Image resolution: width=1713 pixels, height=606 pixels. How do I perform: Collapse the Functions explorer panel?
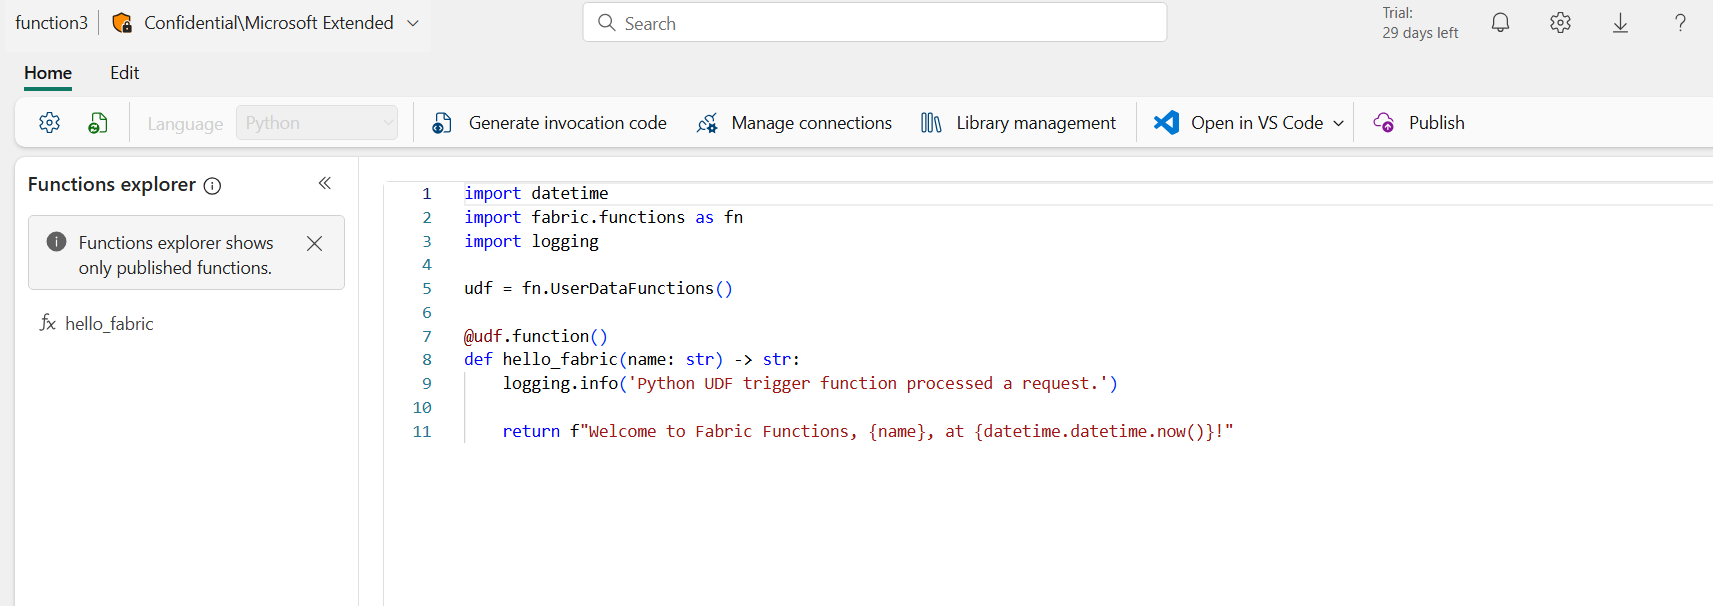click(325, 183)
